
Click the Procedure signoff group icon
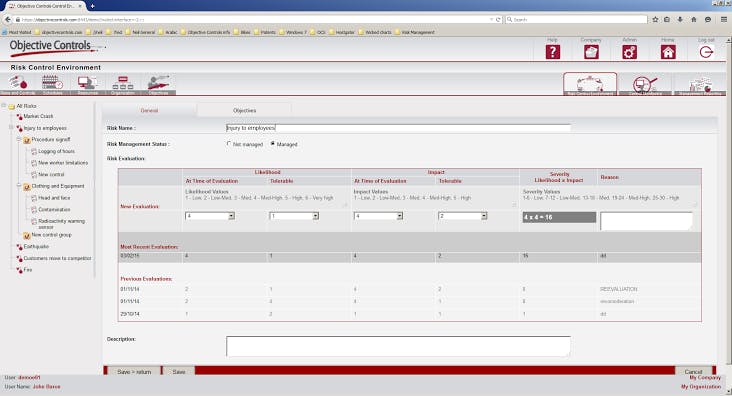27,140
